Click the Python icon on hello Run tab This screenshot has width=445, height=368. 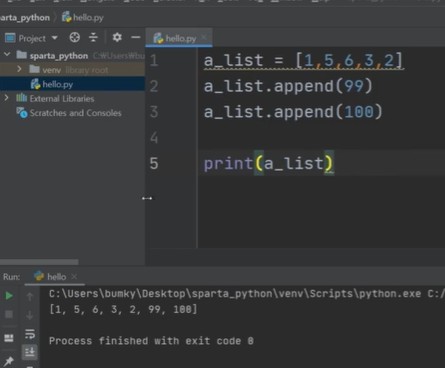[x=39, y=276]
